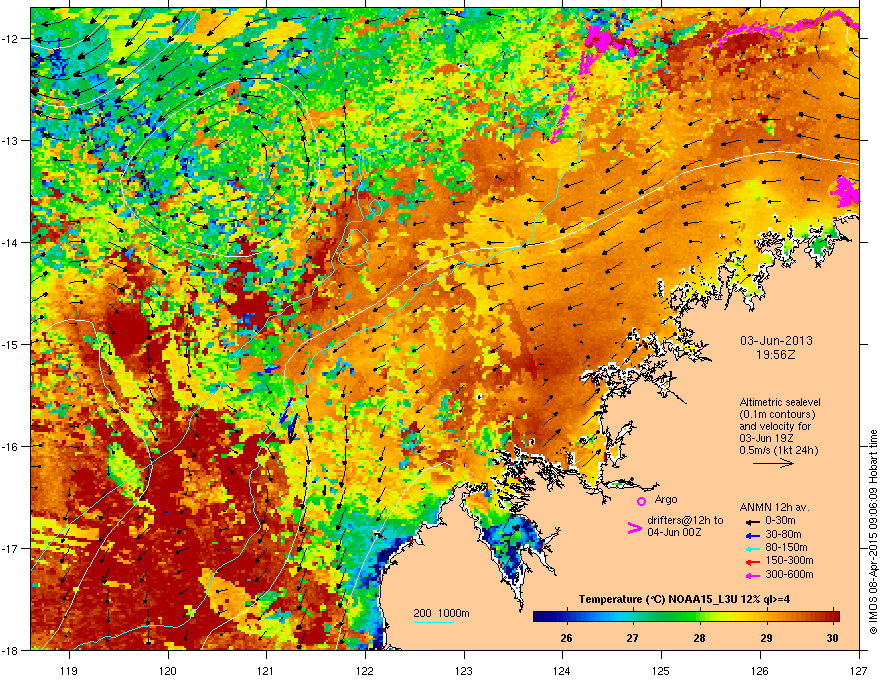Click the cyan 200 1000m bathymetry legend line

click(x=433, y=622)
